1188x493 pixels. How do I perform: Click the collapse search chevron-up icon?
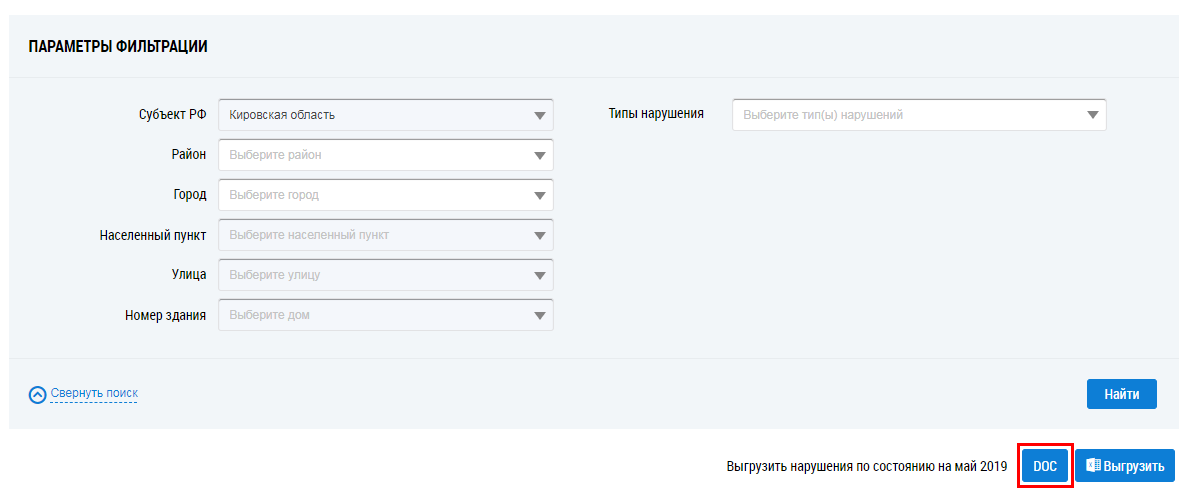coord(38,395)
